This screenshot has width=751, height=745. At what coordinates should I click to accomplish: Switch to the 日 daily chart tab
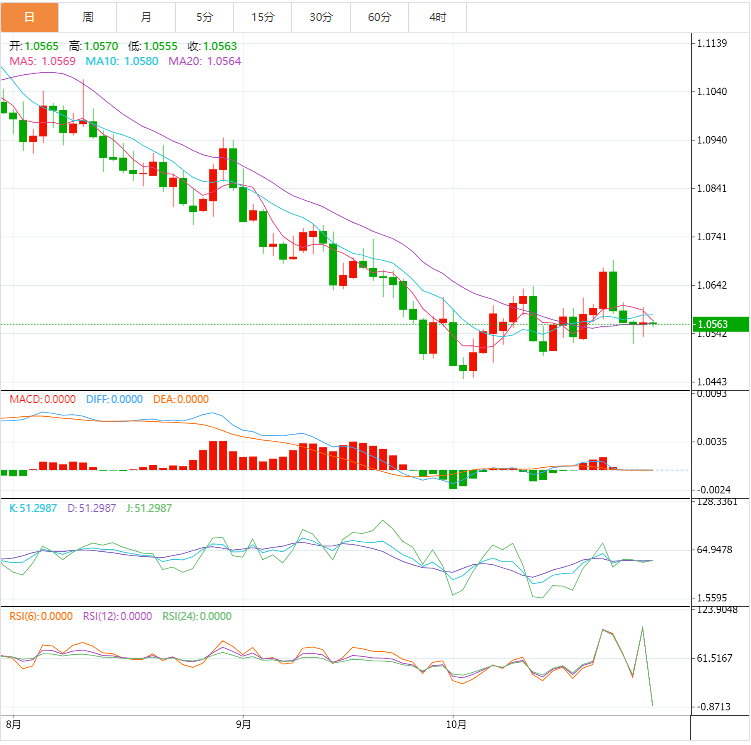pos(29,17)
